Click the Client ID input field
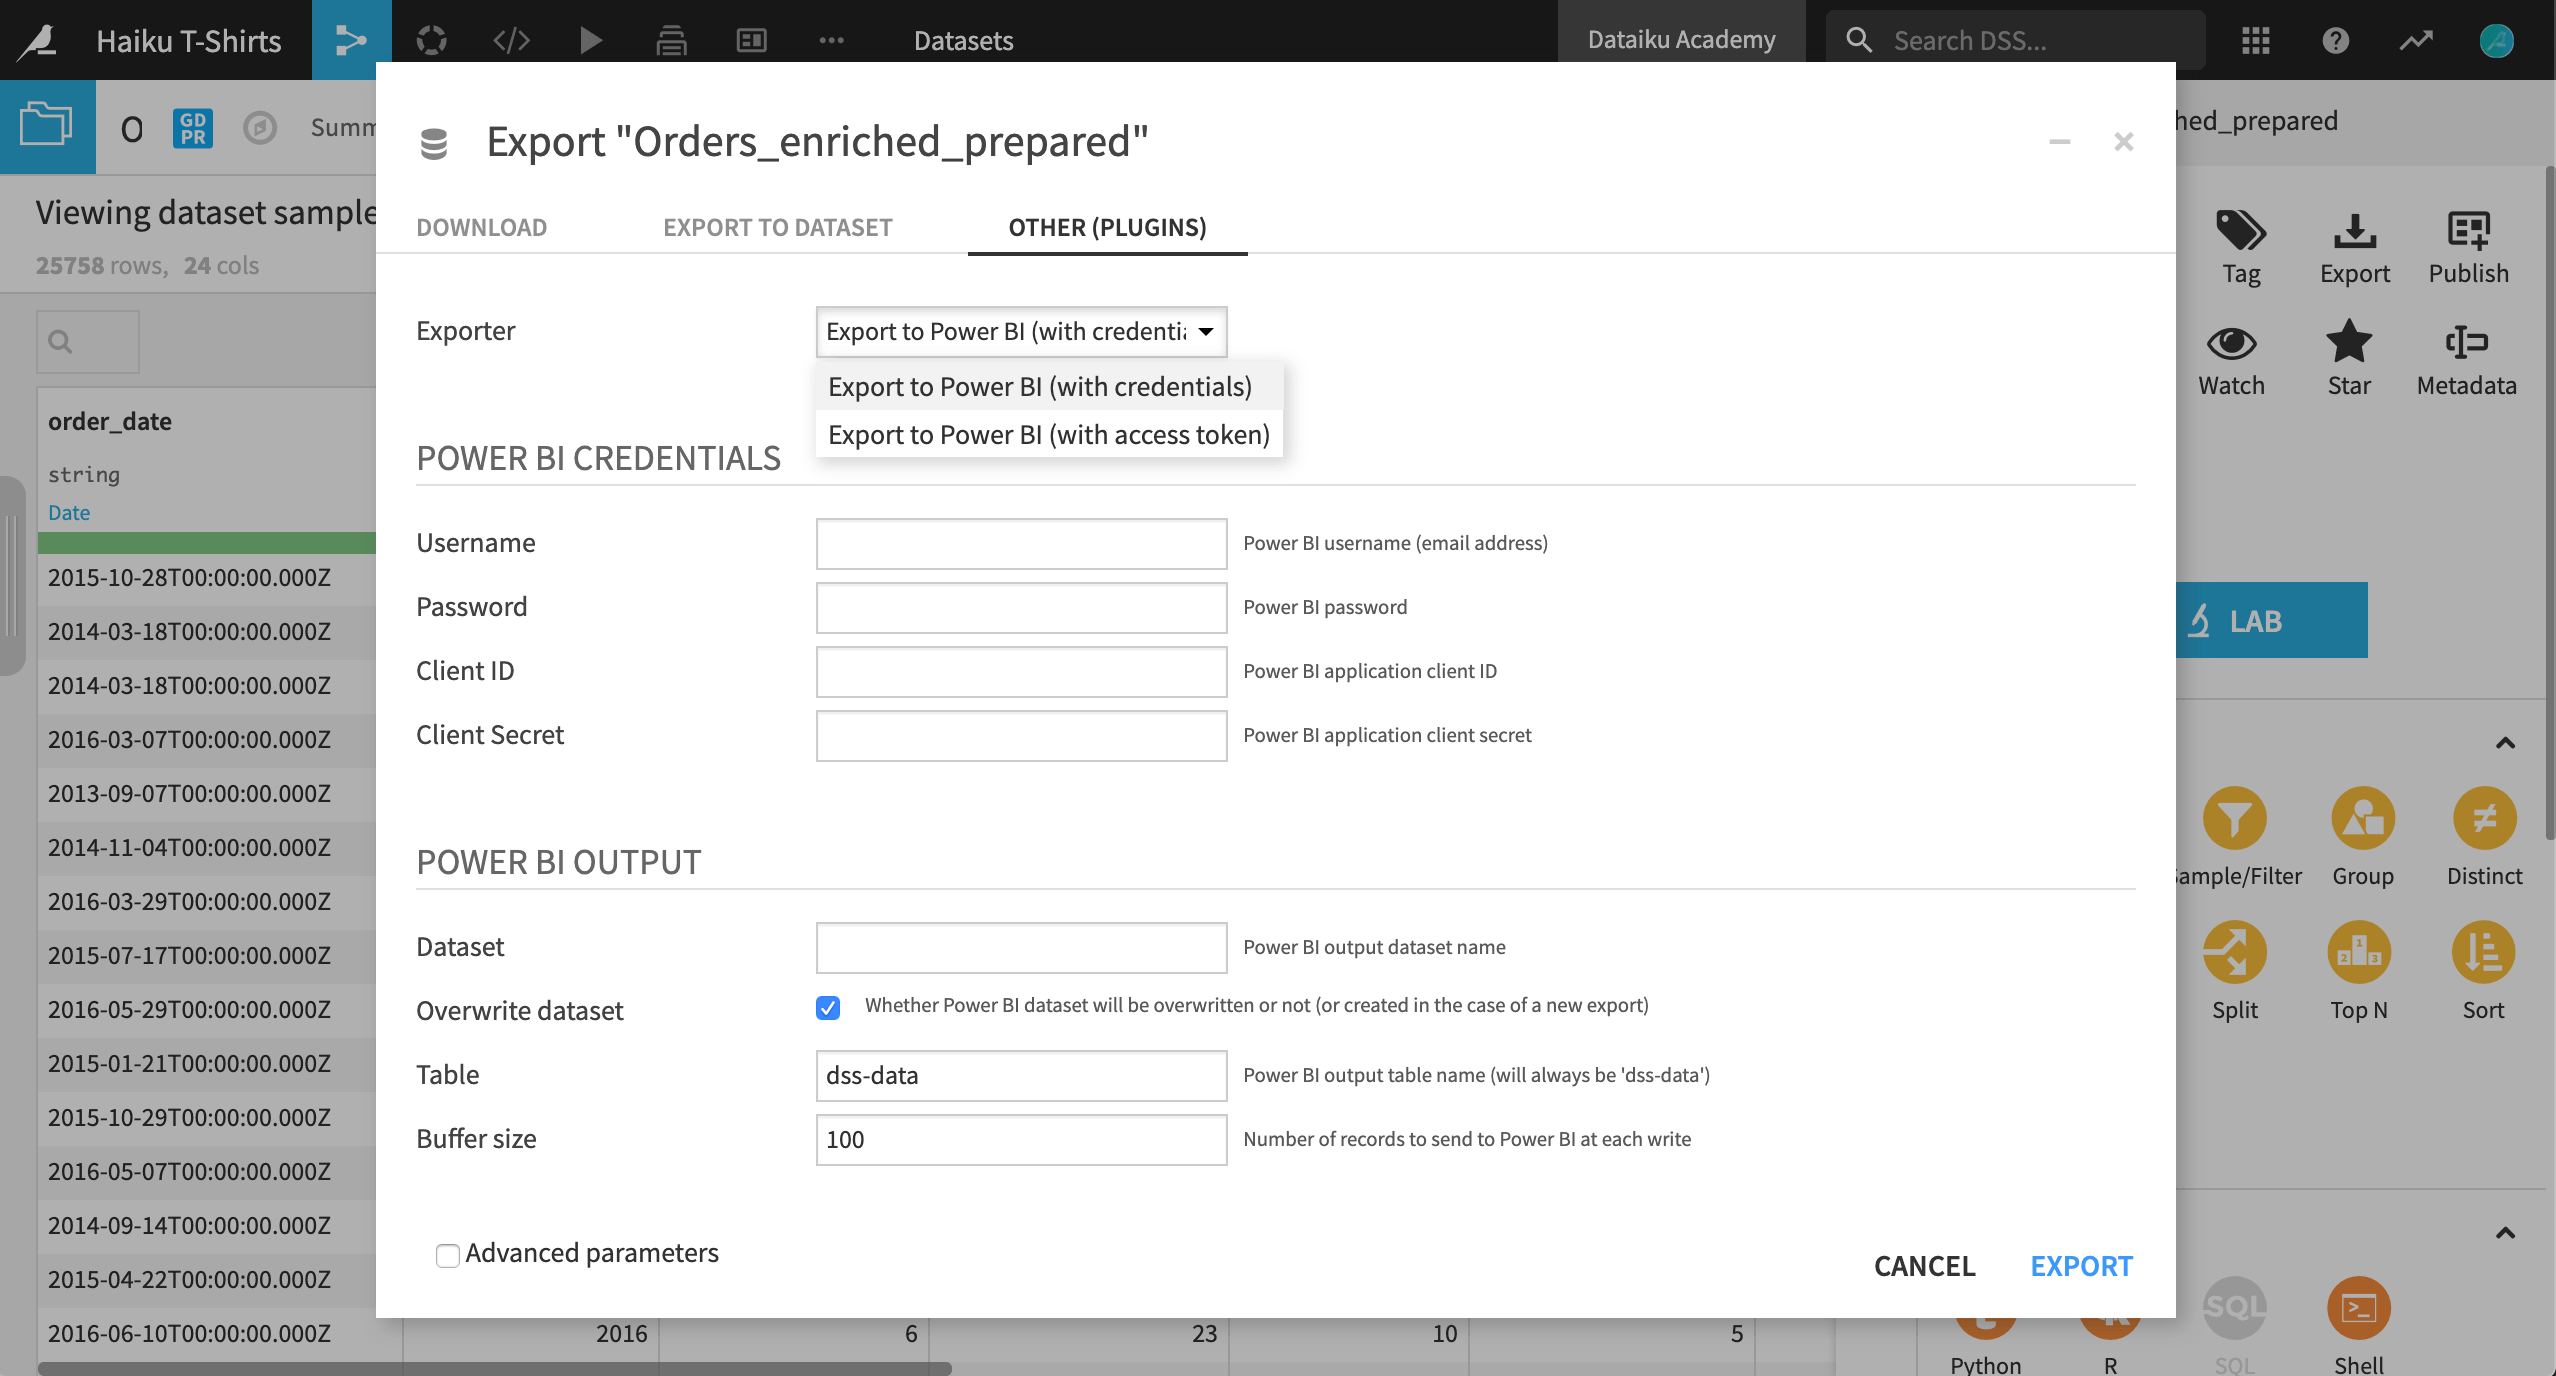The height and width of the screenshot is (1376, 2556). tap(1021, 671)
